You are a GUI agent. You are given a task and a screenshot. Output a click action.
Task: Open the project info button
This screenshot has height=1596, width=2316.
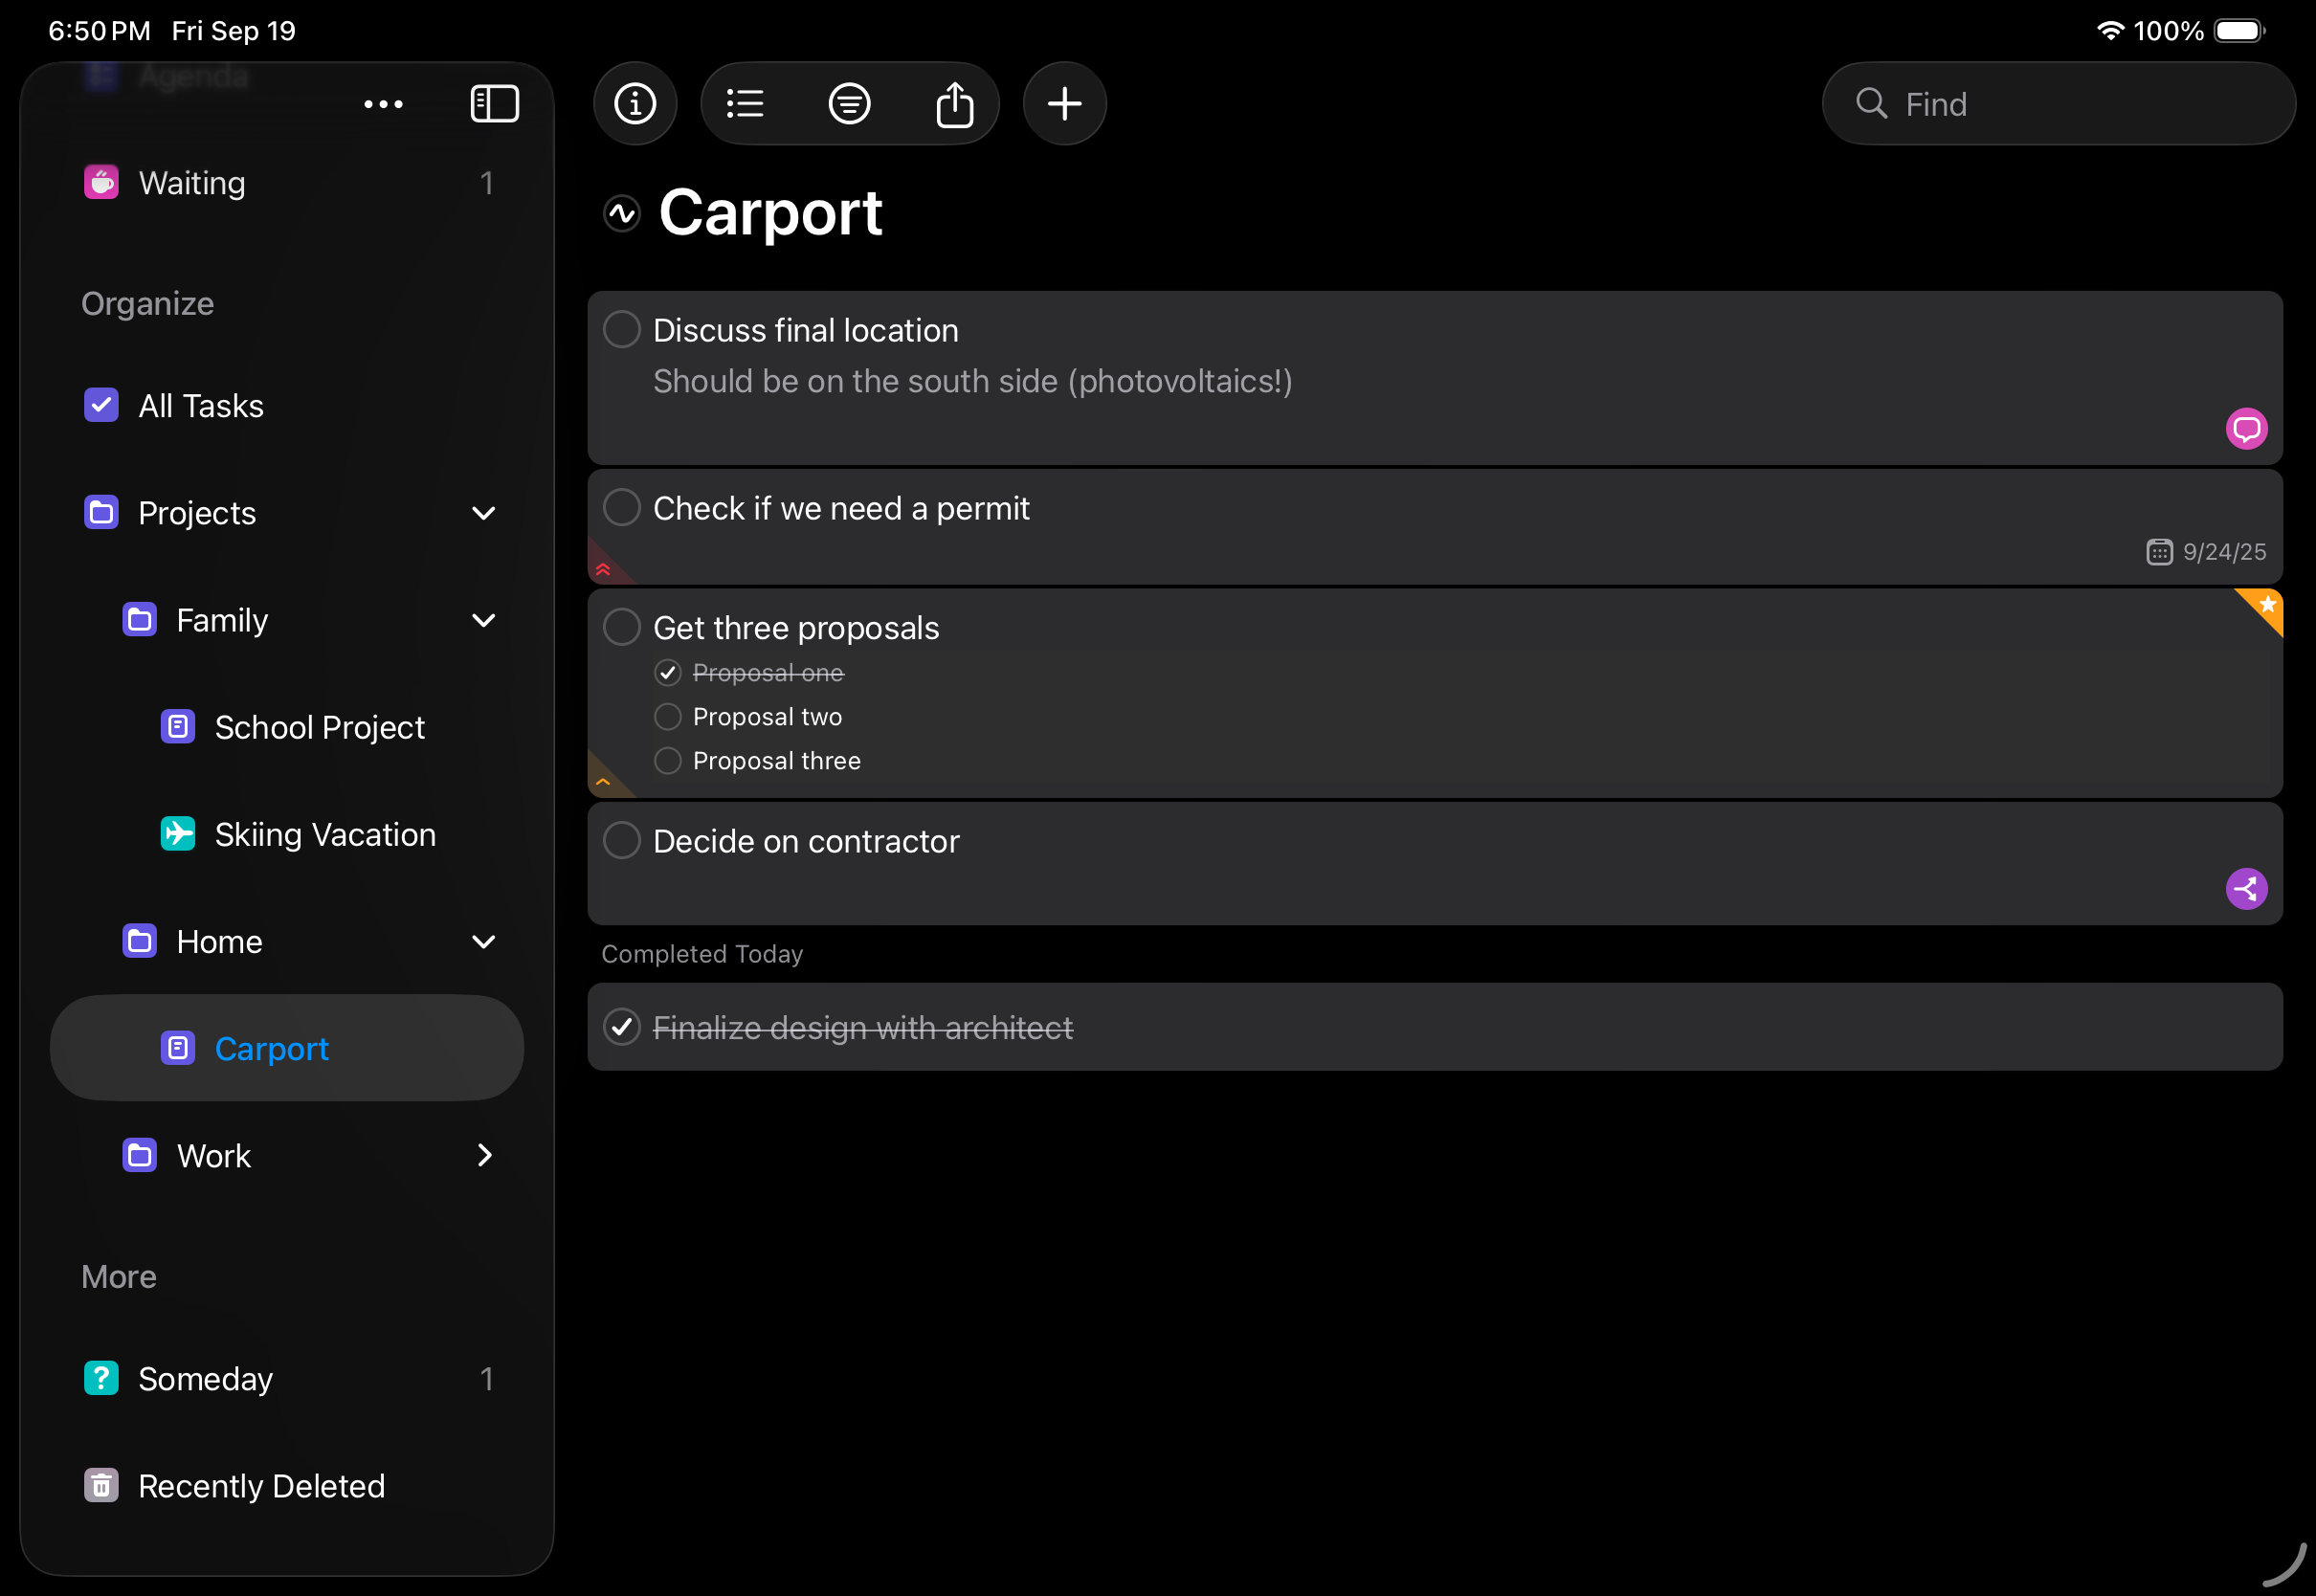(x=635, y=104)
